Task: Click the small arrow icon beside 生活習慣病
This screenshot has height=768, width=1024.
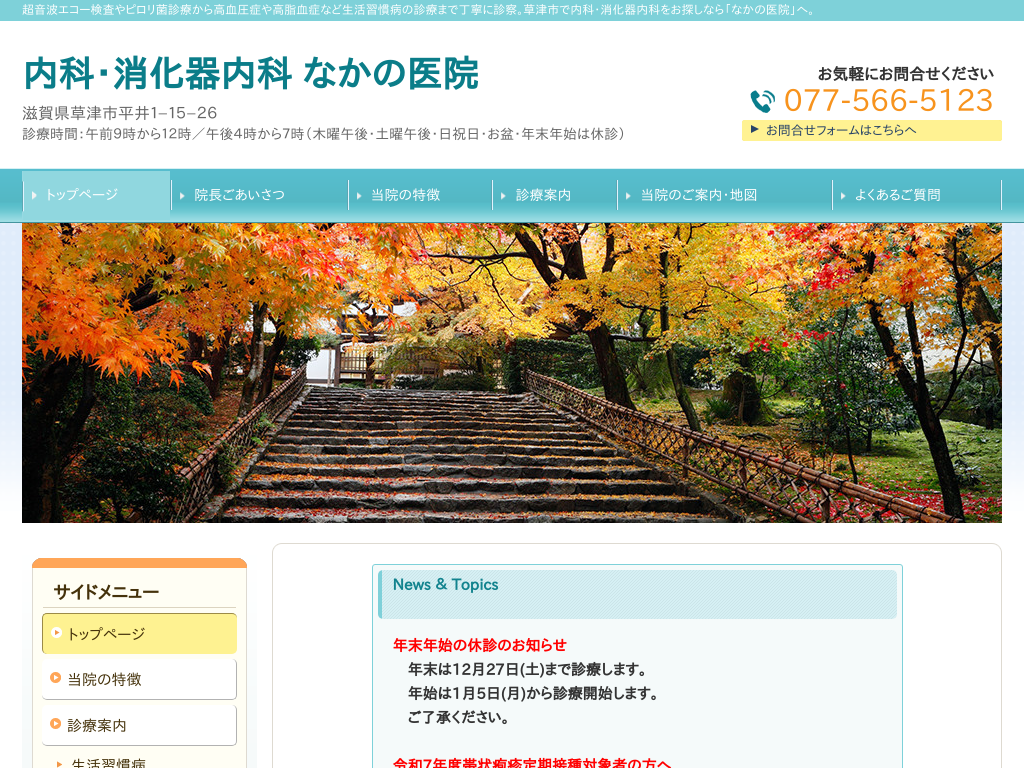Action: coord(60,764)
